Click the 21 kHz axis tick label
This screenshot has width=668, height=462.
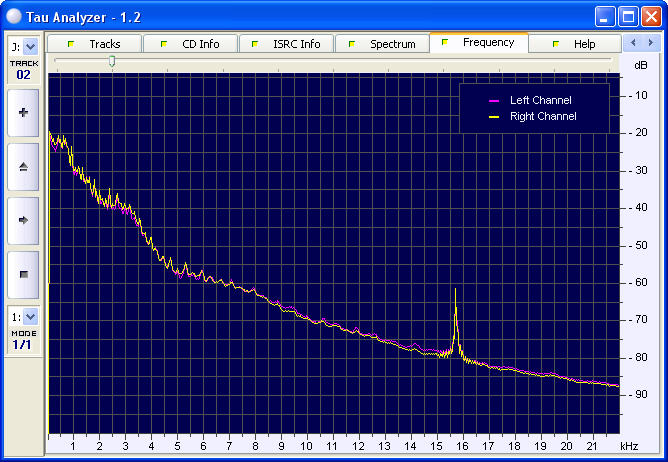tap(592, 446)
